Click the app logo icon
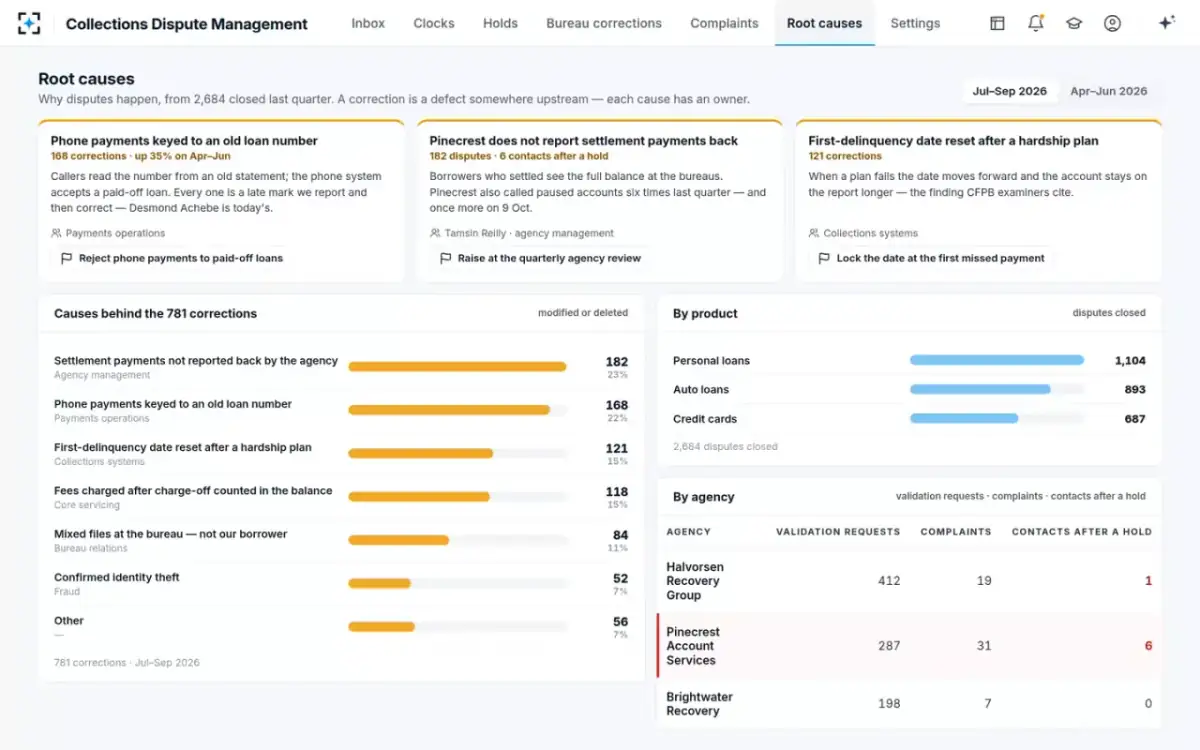The image size is (1200, 750). (30, 23)
